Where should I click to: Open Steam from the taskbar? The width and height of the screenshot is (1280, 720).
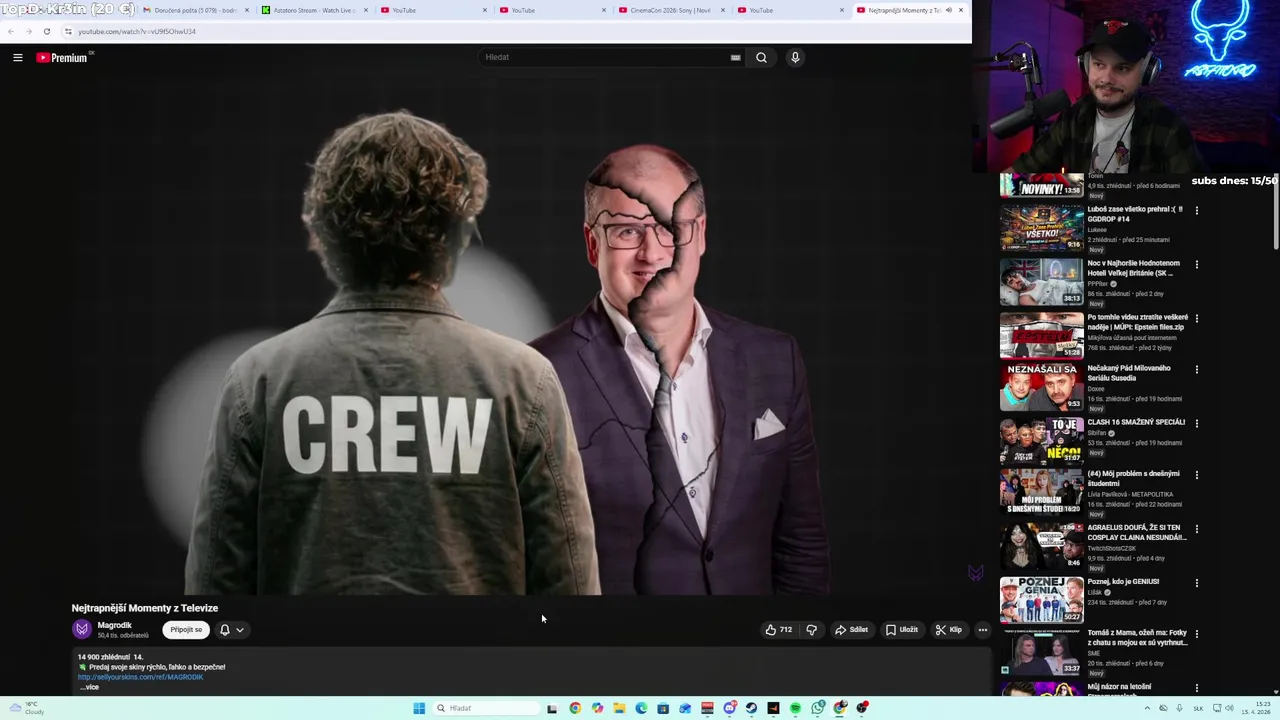751,708
